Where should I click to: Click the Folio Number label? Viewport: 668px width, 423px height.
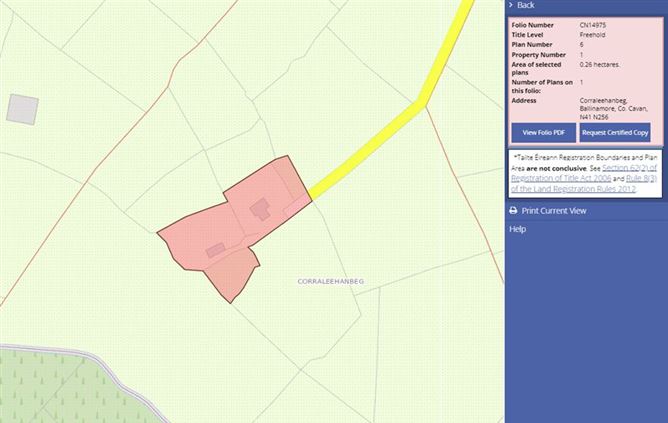click(533, 25)
